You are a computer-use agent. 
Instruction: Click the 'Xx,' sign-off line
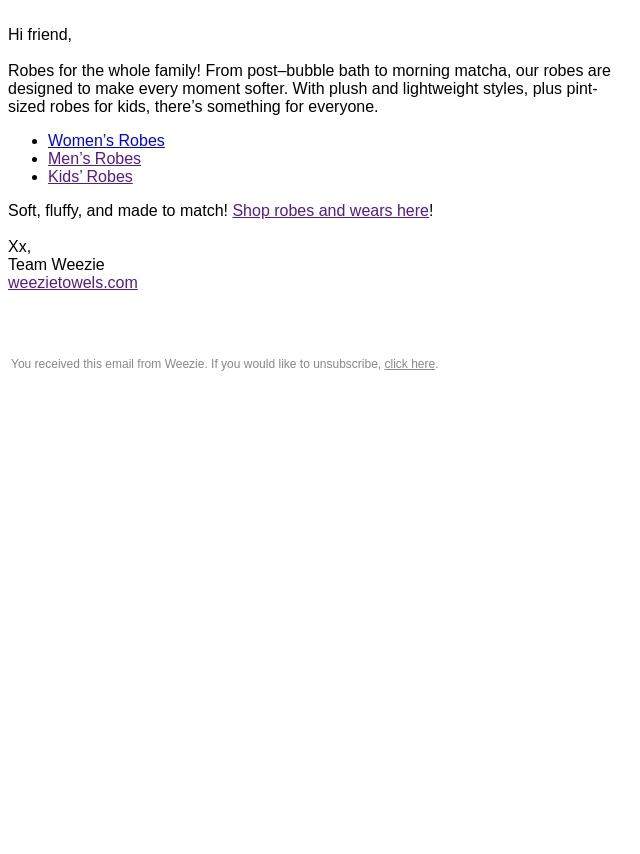pyautogui.click(x=20, y=247)
